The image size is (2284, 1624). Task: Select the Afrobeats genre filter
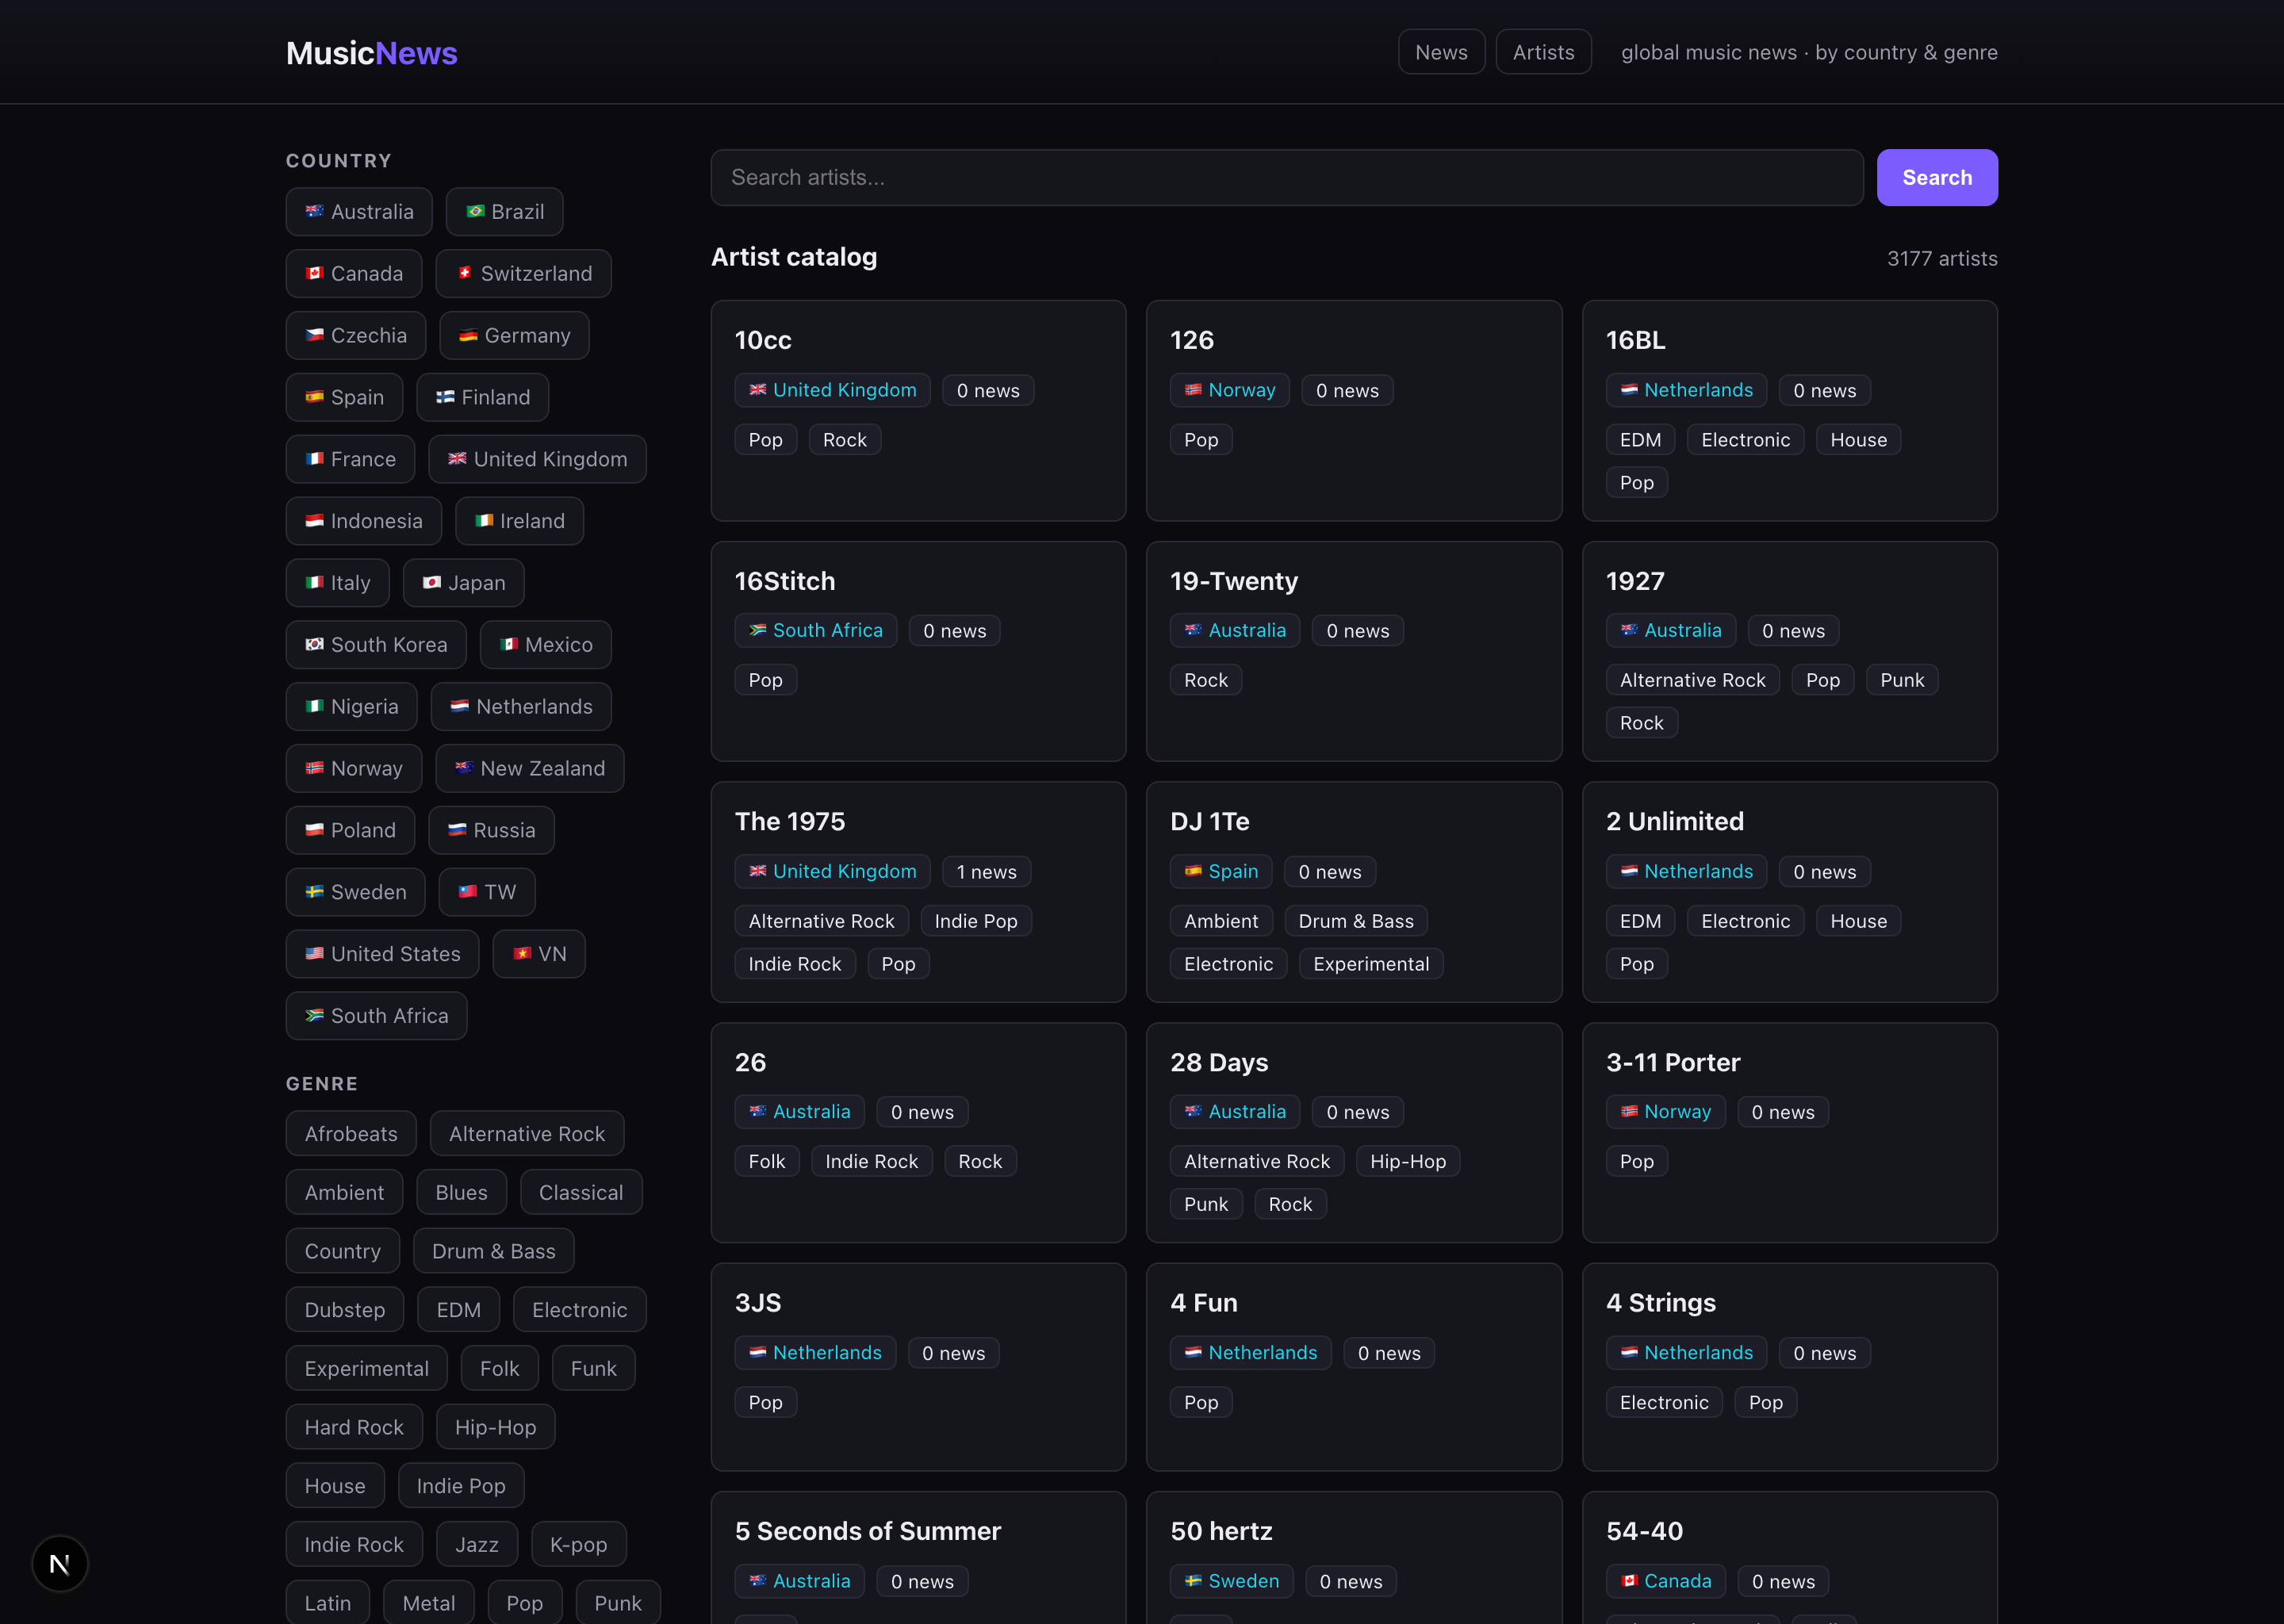pos(351,1134)
